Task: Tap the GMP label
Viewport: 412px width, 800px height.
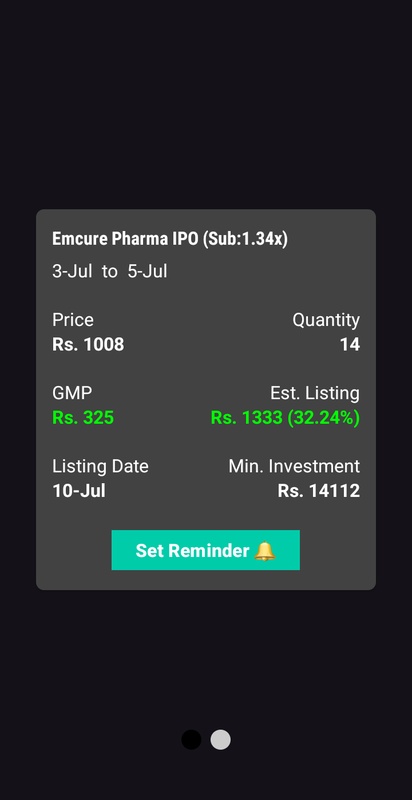Action: 72,393
